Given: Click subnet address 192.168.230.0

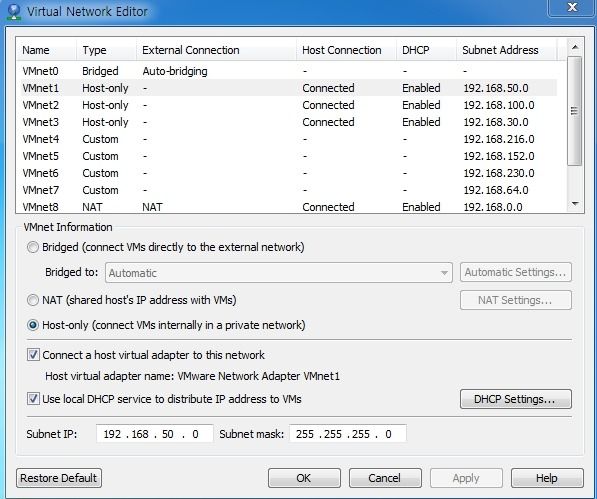Looking at the screenshot, I should click(499, 173).
